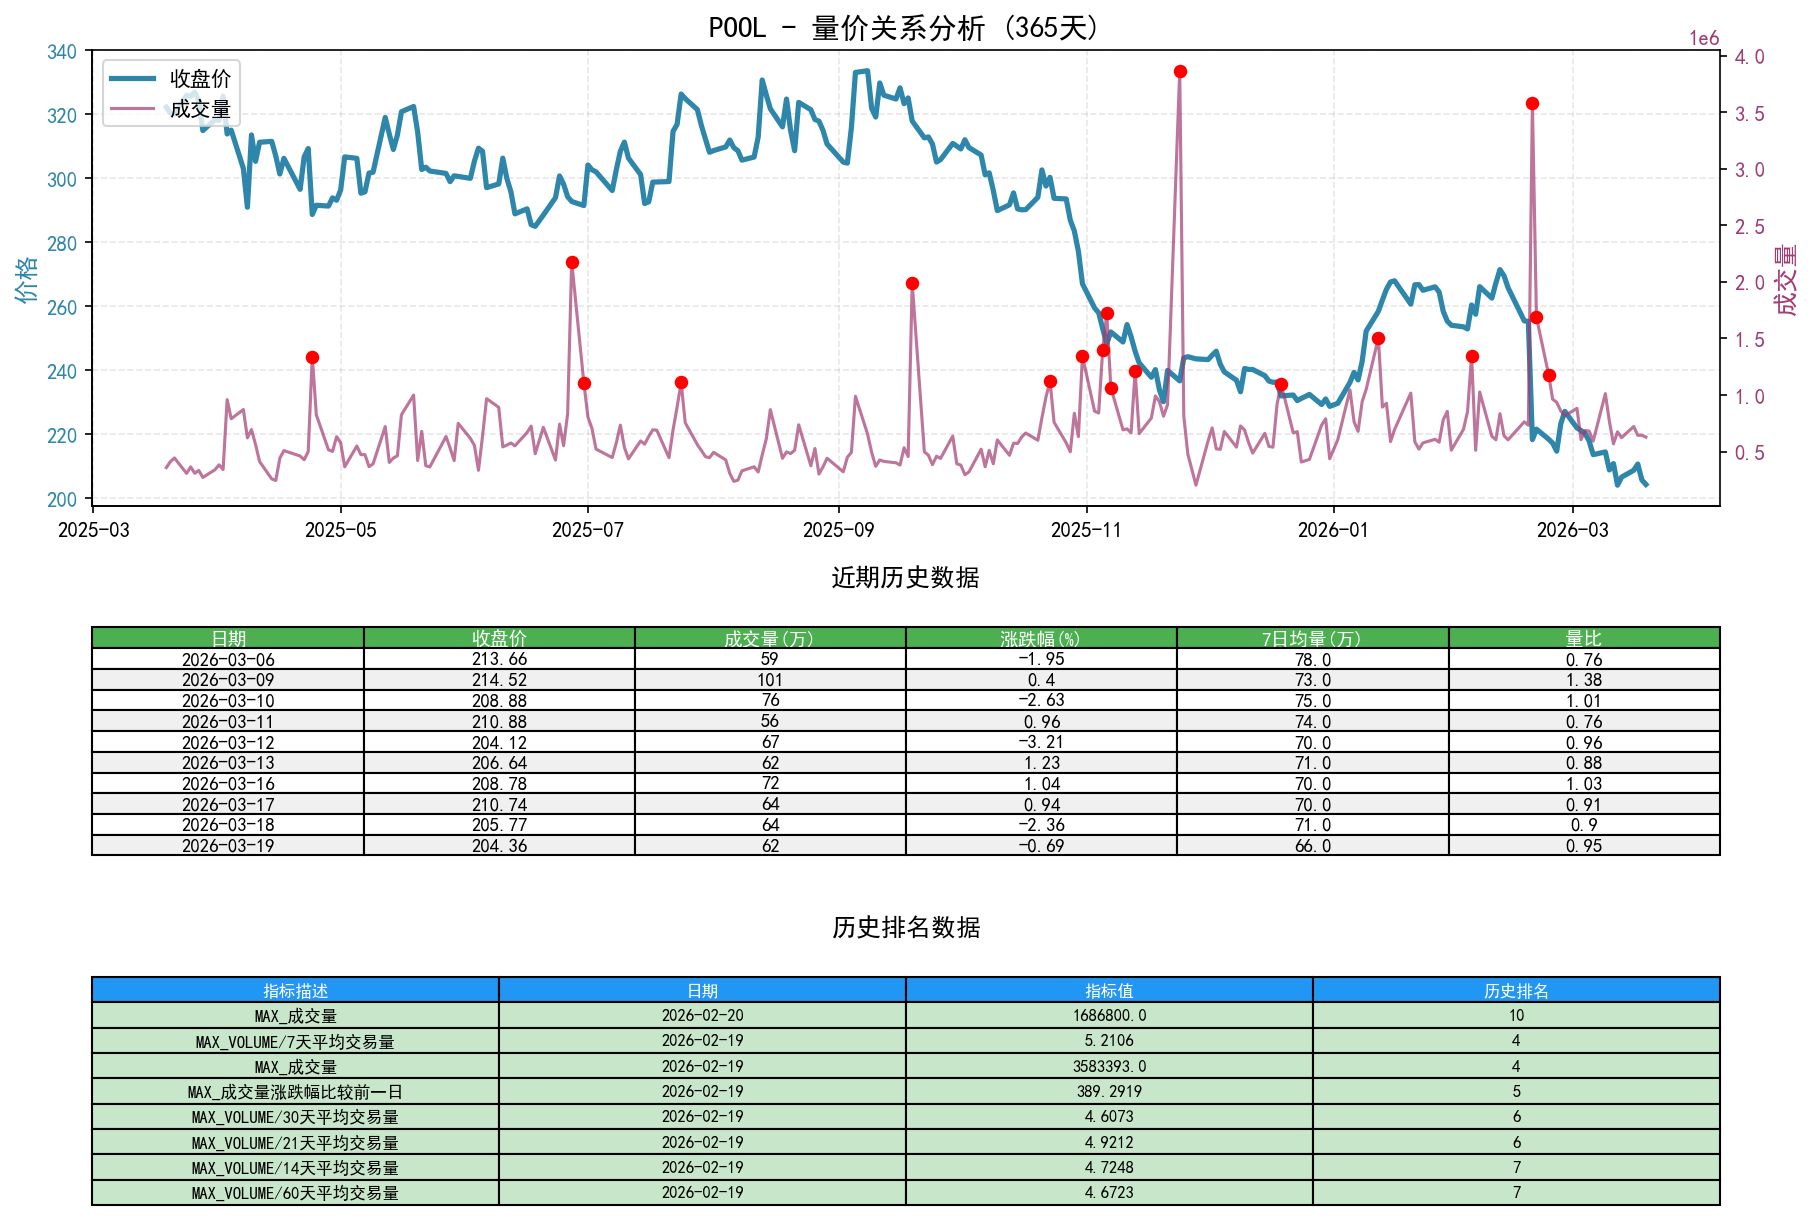Click the 日期 column header
This screenshot has width=1812, height=1220.
[228, 636]
